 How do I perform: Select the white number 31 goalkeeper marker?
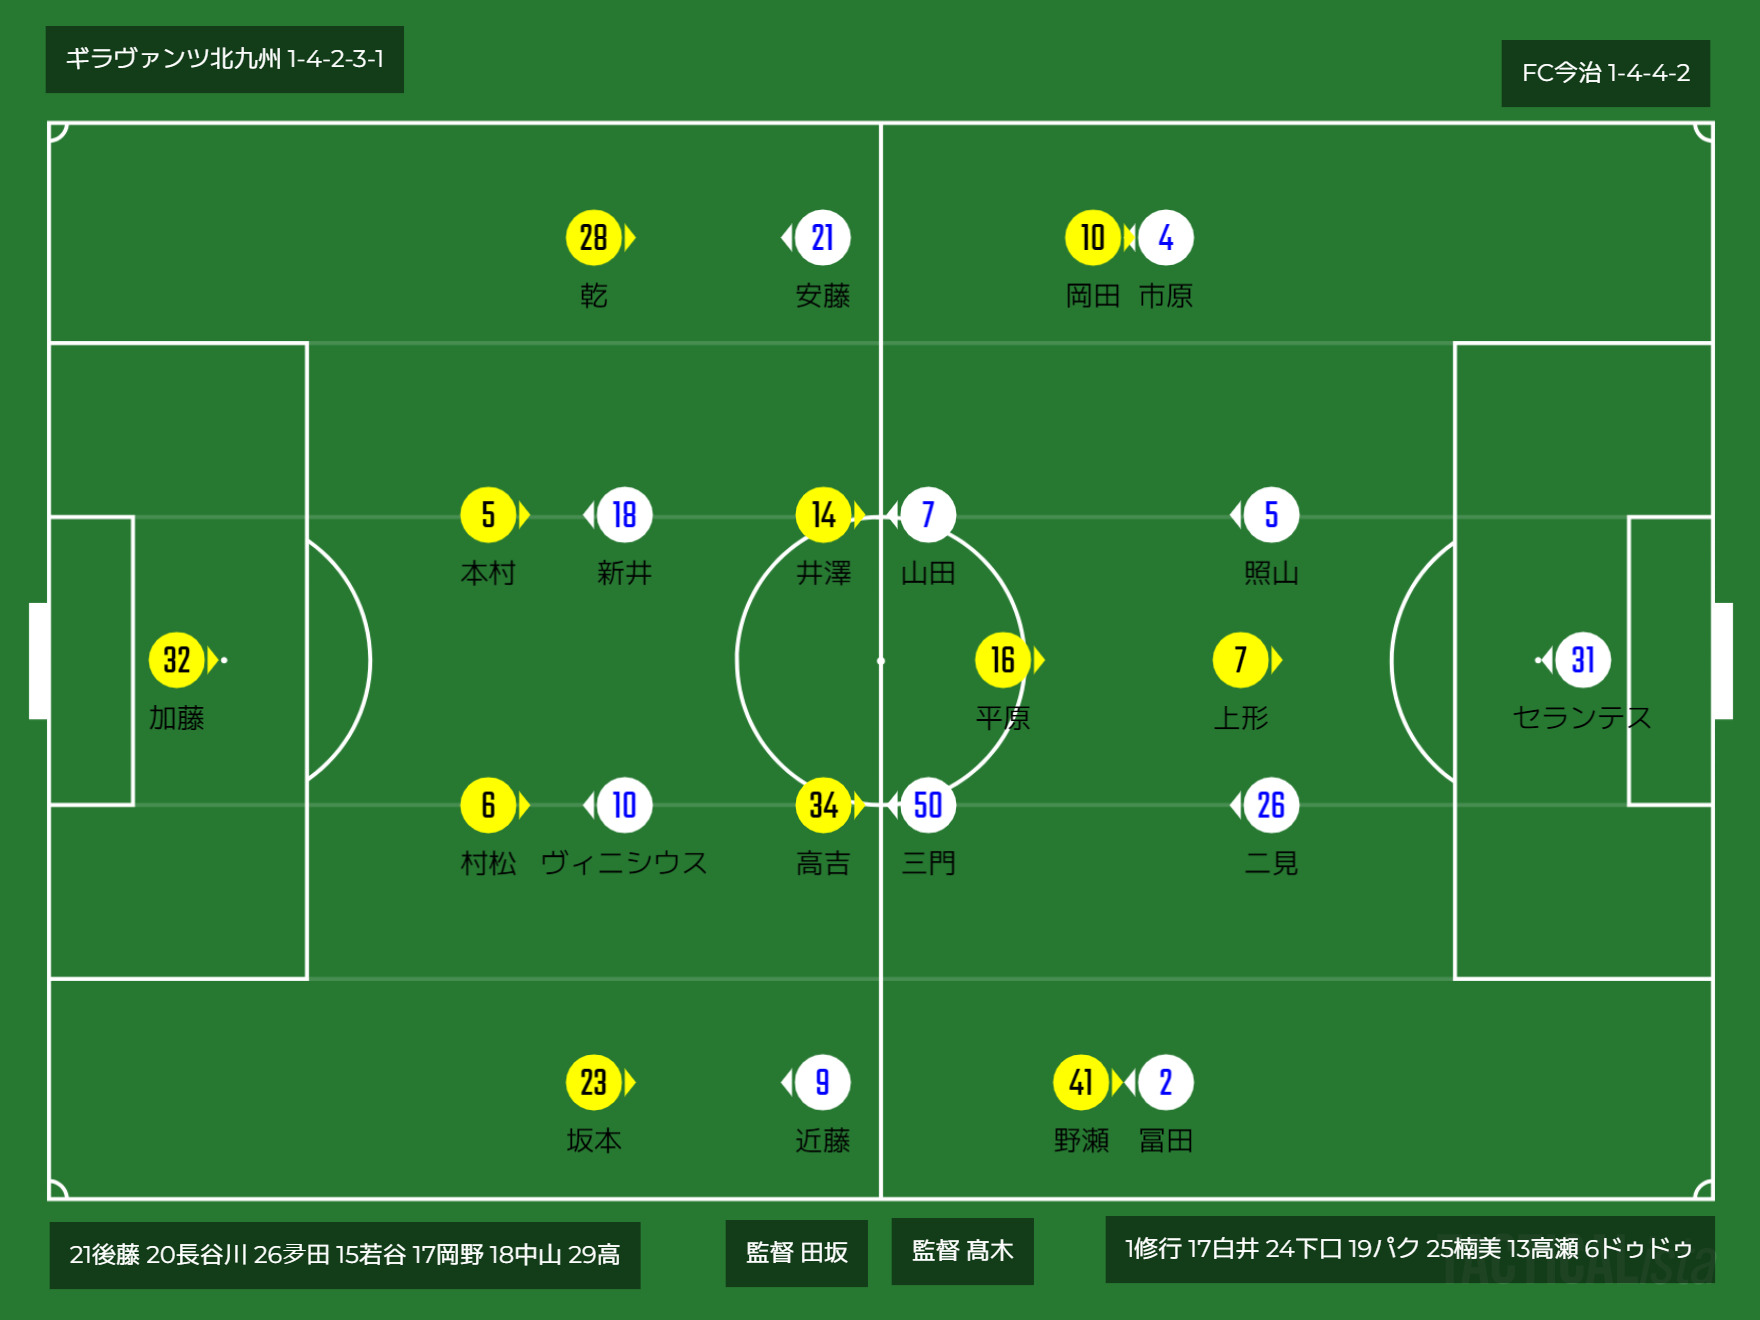pyautogui.click(x=1583, y=660)
